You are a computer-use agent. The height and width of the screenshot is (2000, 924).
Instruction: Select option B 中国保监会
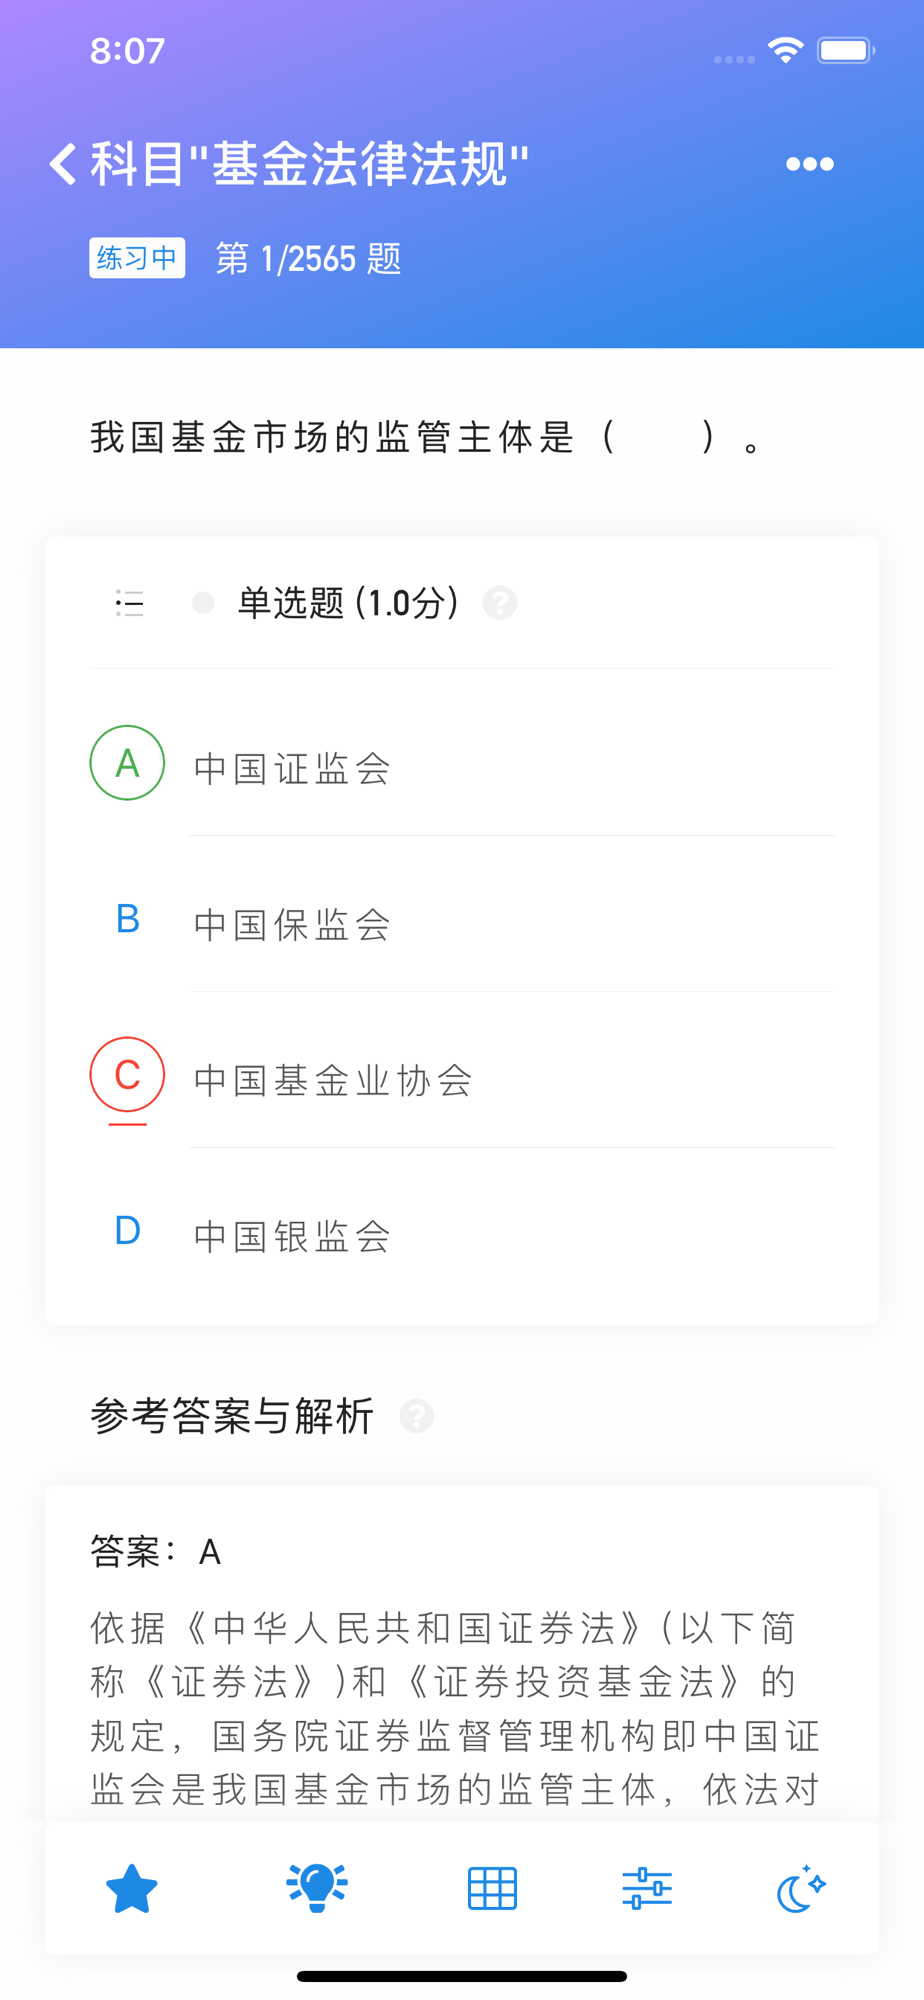click(x=462, y=919)
